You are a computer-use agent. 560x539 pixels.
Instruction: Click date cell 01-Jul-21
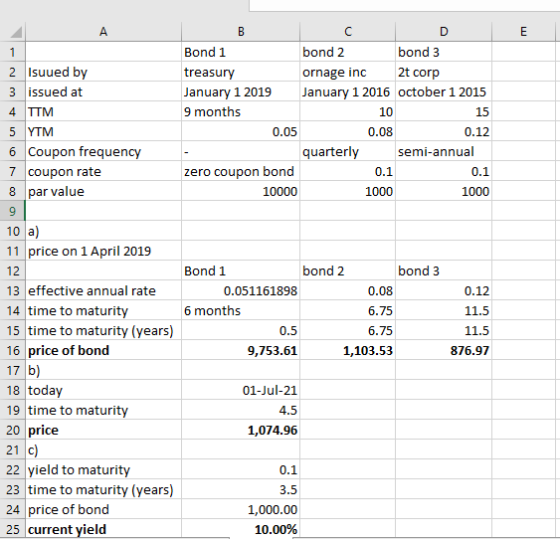point(241,390)
